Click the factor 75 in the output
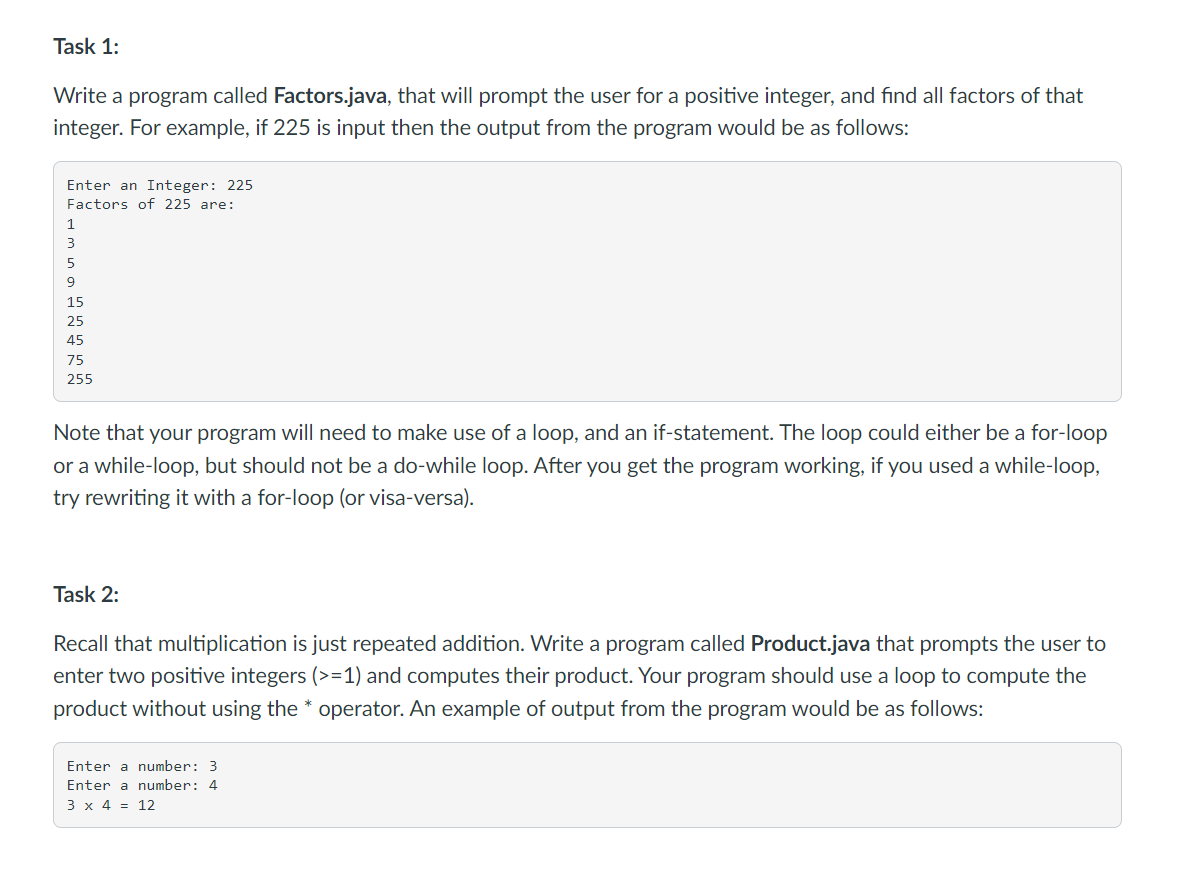 75,360
